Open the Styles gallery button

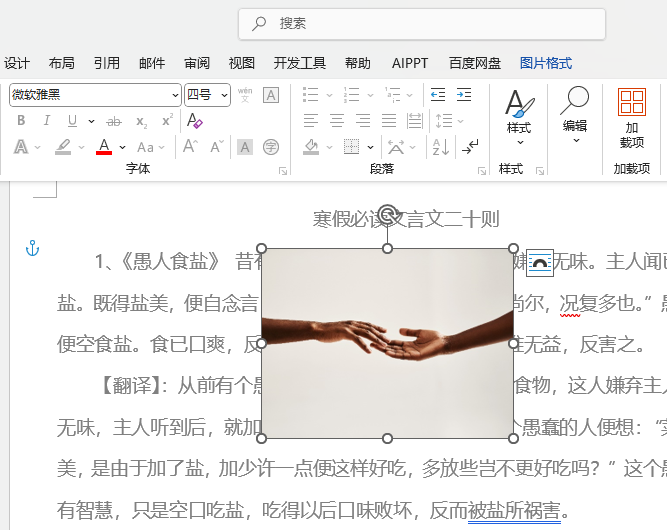tap(519, 117)
